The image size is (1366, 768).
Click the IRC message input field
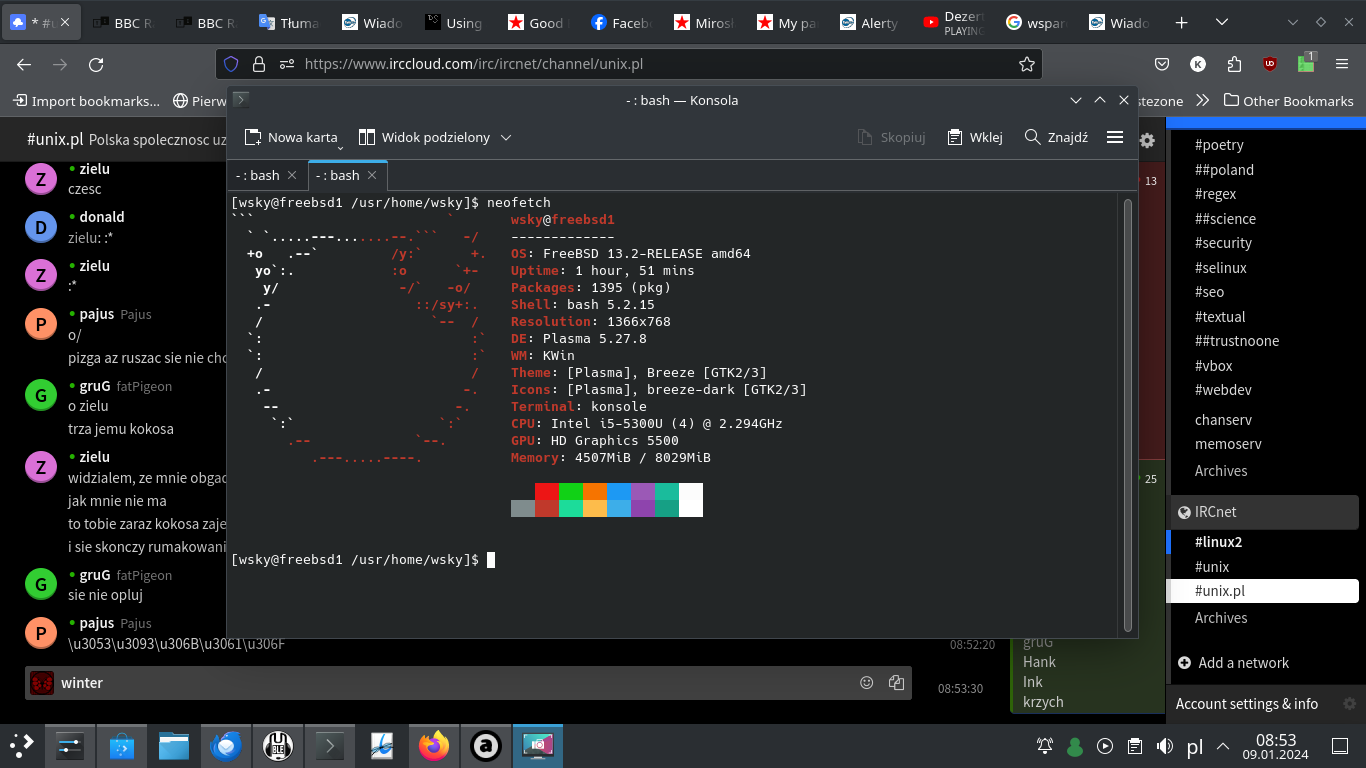450,683
